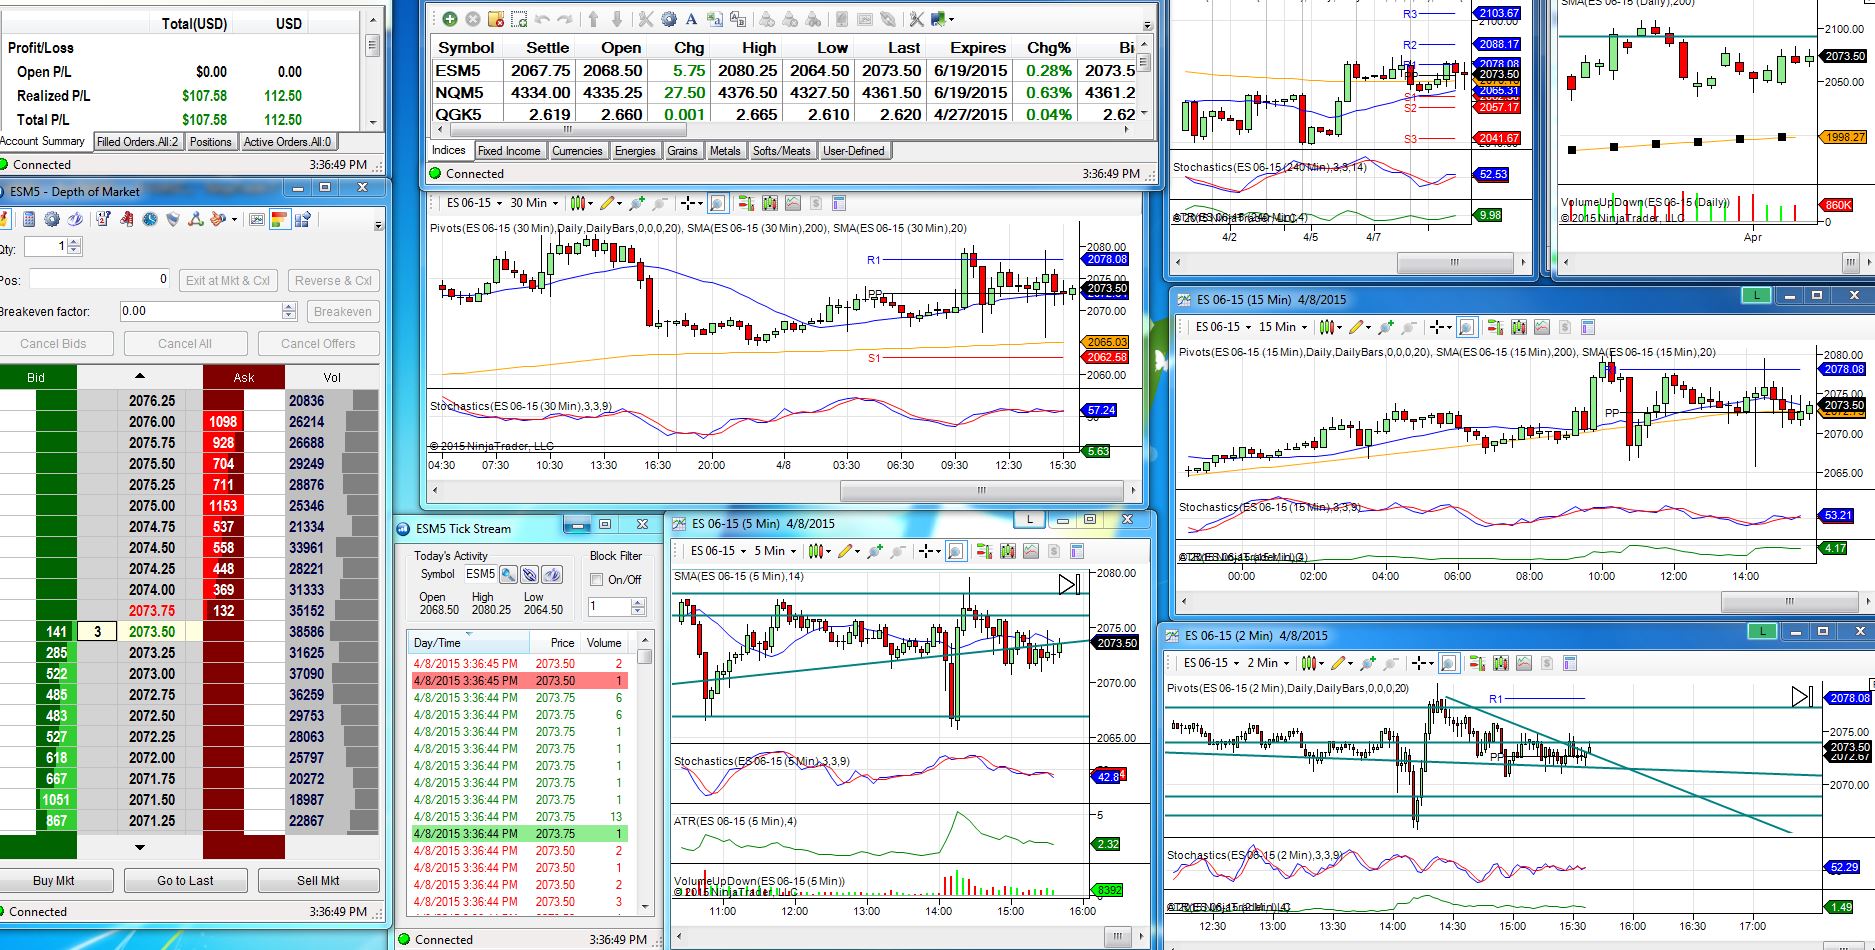1875x950 pixels.
Task: Click the symbol search magnifier in Tick Stream
Action: [x=508, y=574]
